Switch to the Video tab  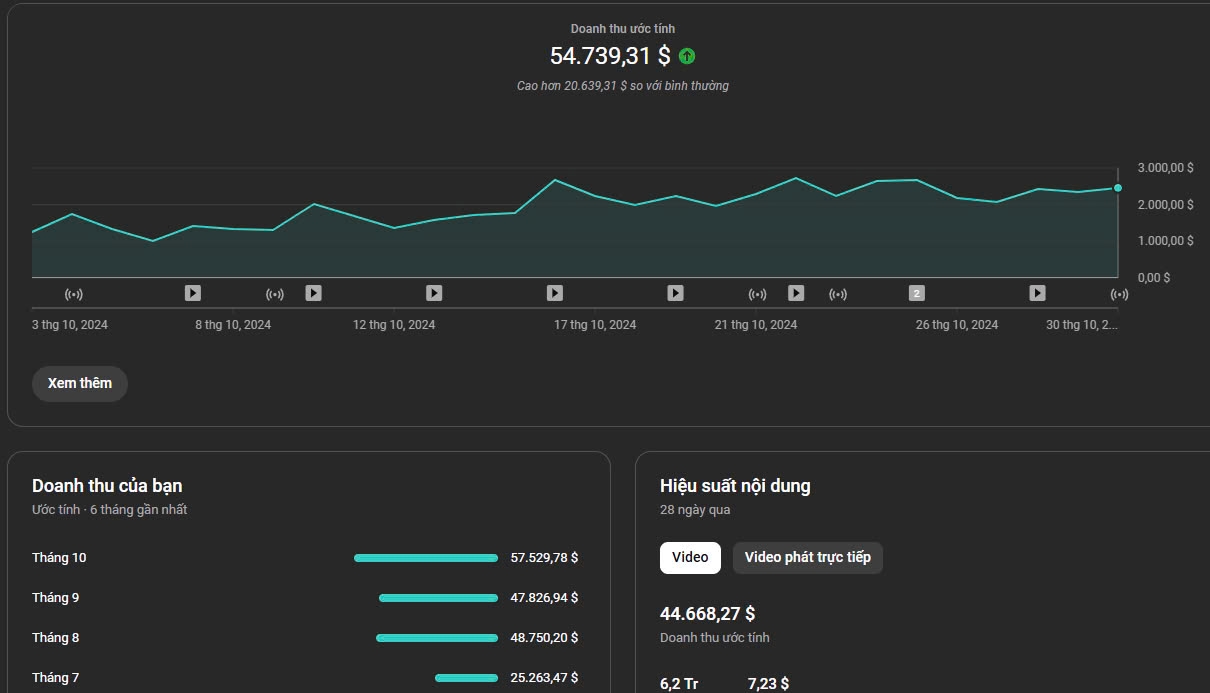[x=690, y=558]
